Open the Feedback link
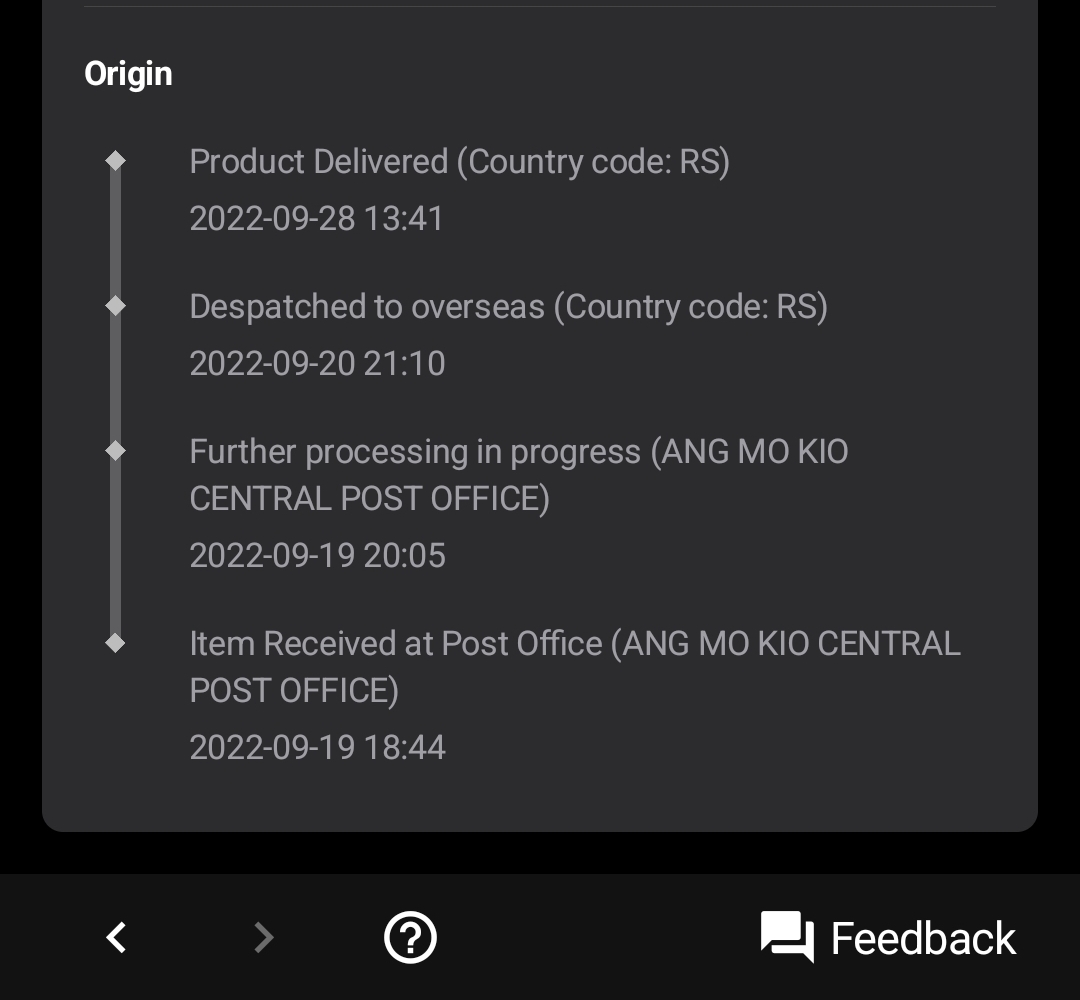1080x1000 pixels. [x=923, y=938]
